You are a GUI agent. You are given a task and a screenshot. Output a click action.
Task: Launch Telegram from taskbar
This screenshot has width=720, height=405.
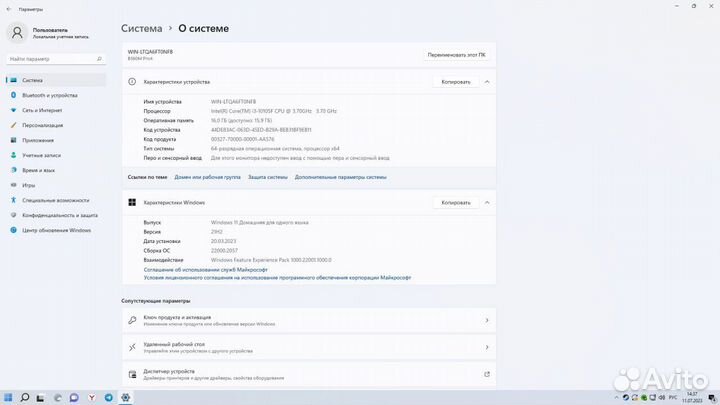108,397
